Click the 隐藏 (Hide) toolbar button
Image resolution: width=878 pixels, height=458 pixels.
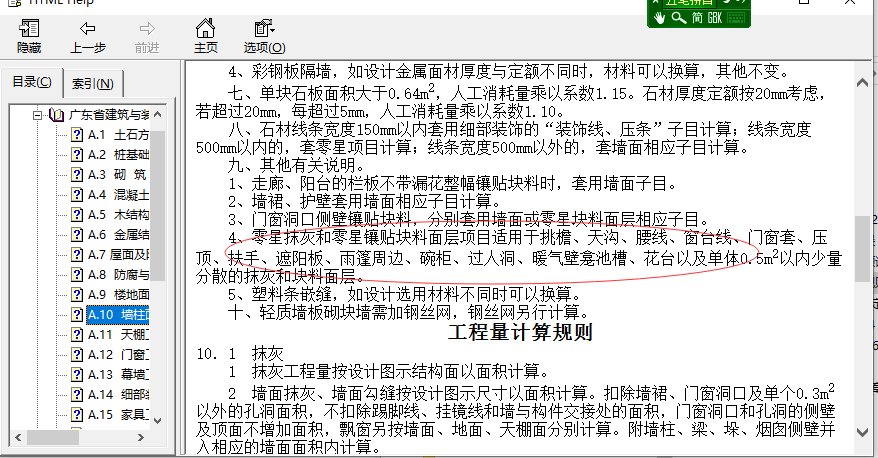coord(29,36)
